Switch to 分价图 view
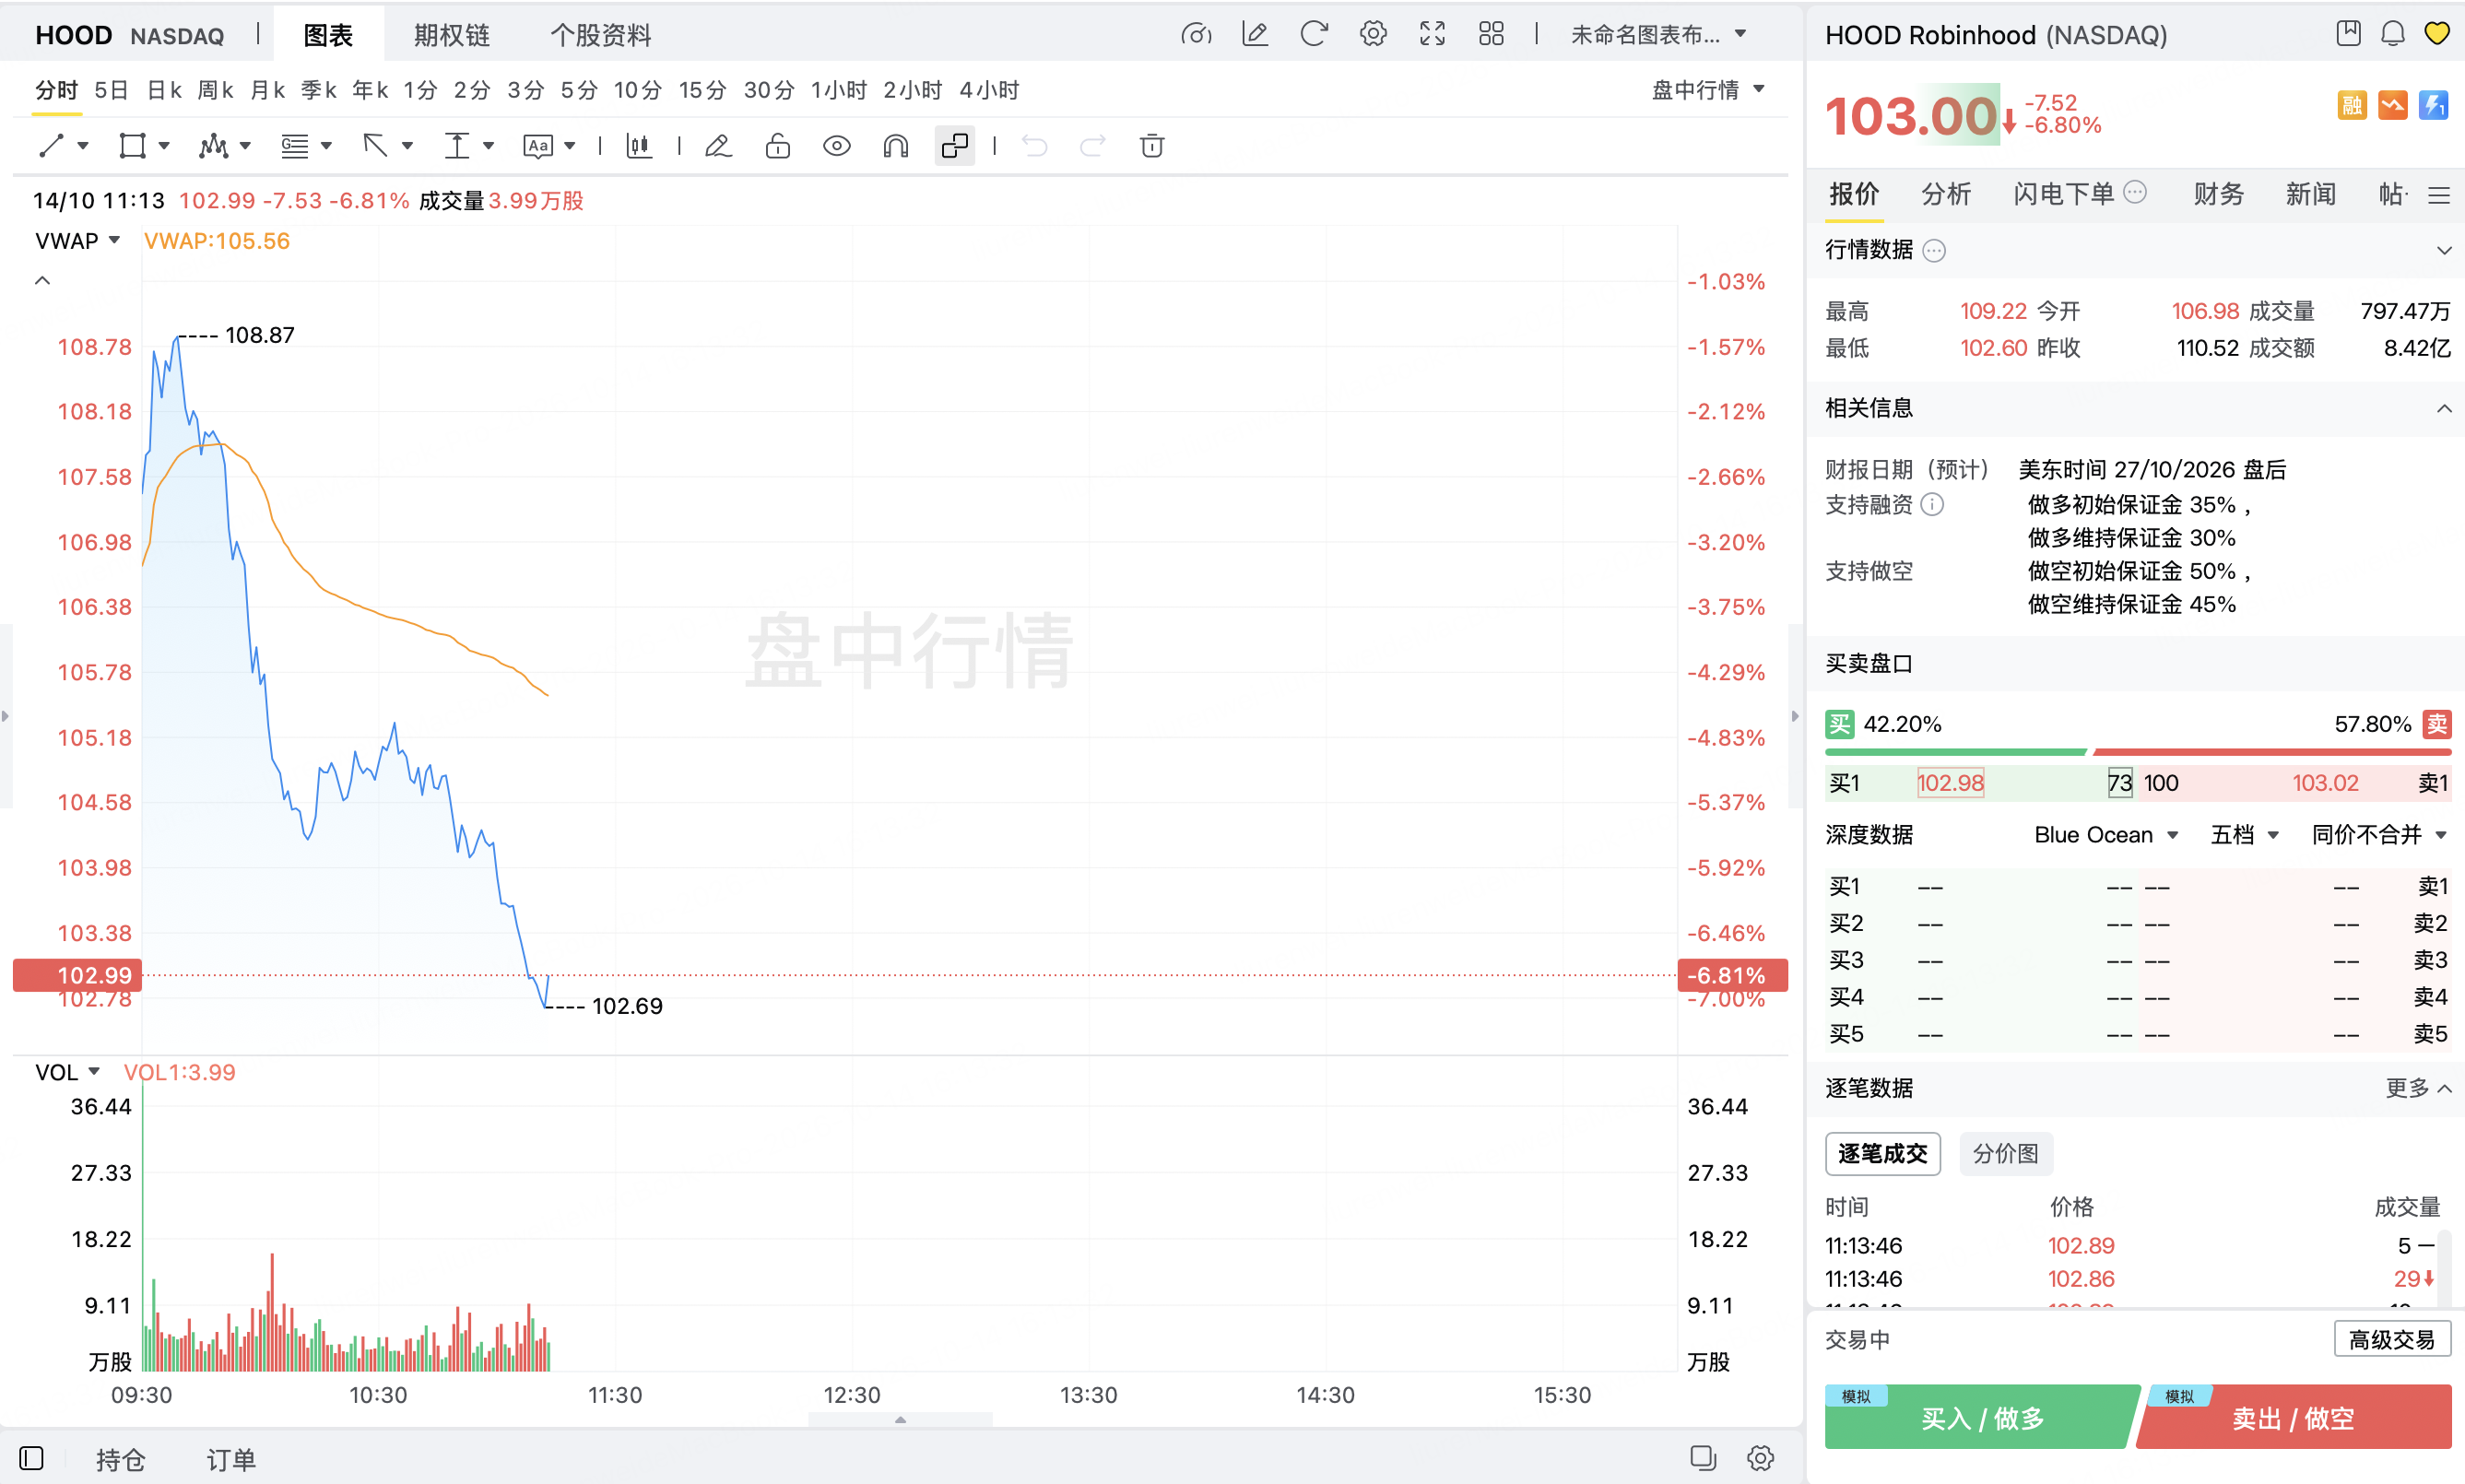The width and height of the screenshot is (2465, 1484). [2005, 1154]
